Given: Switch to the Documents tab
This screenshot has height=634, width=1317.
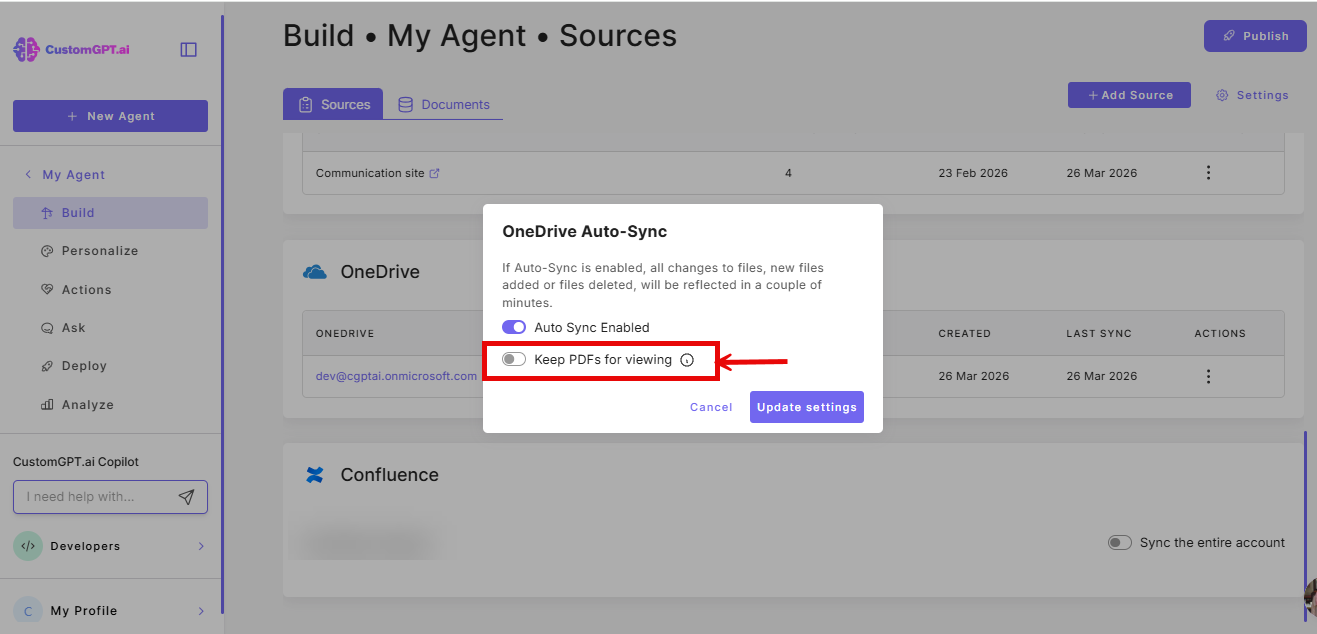Looking at the screenshot, I should (x=446, y=103).
